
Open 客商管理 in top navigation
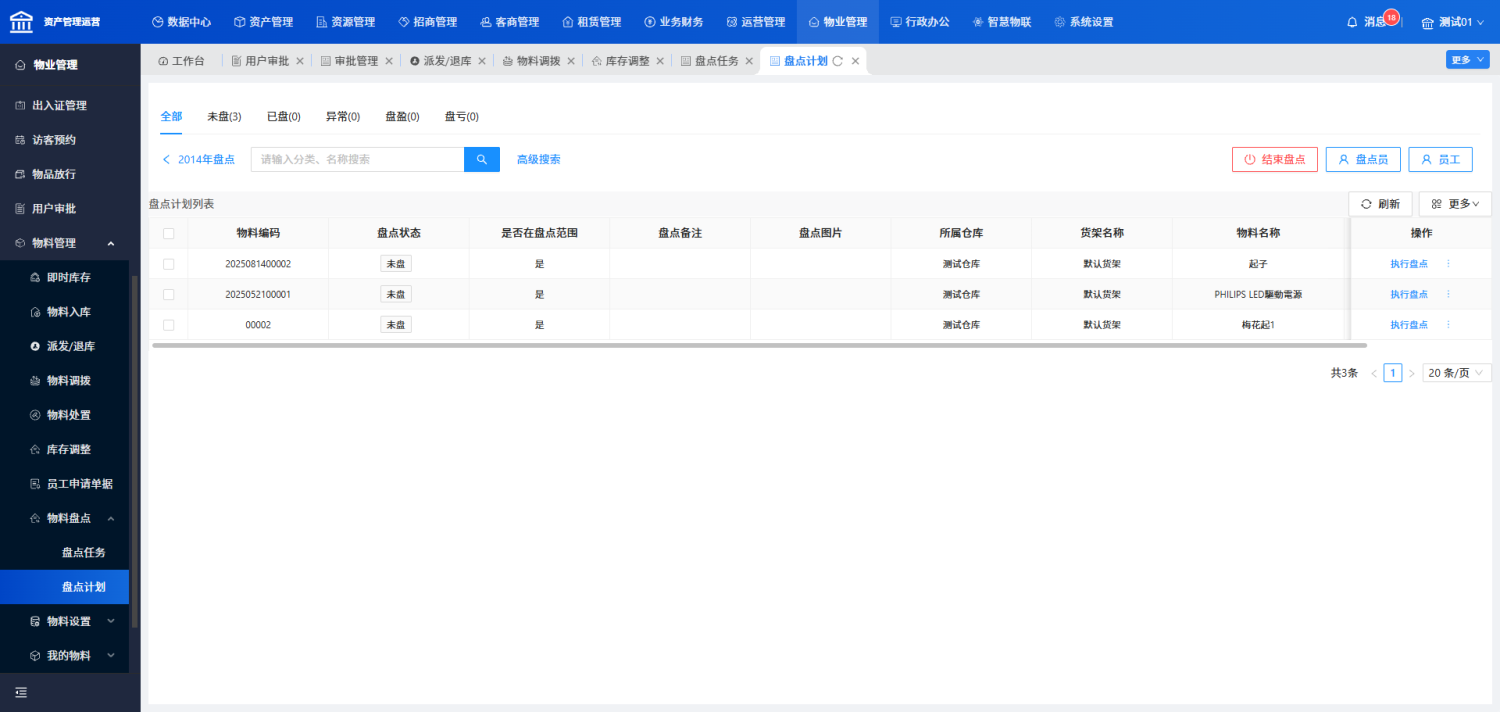coord(509,22)
